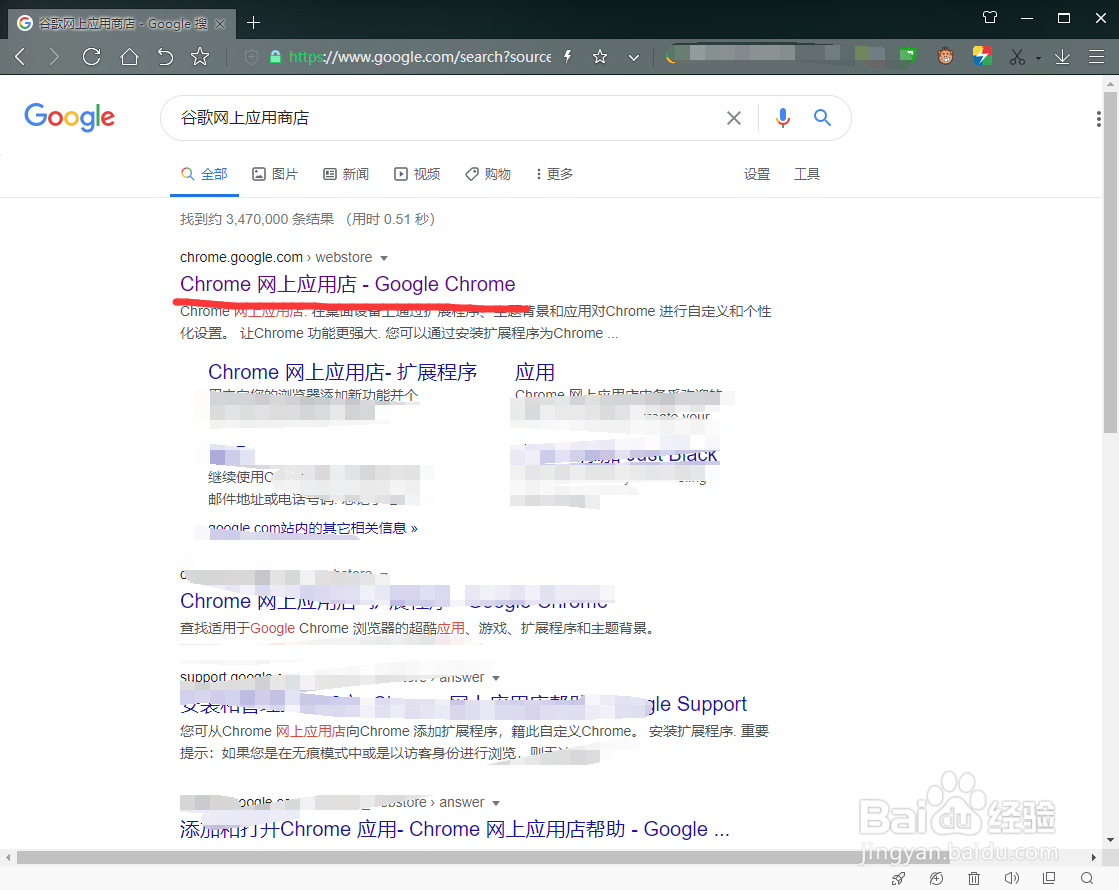Click the rocket accelerator status icon
The height and width of the screenshot is (890, 1119).
click(x=898, y=879)
